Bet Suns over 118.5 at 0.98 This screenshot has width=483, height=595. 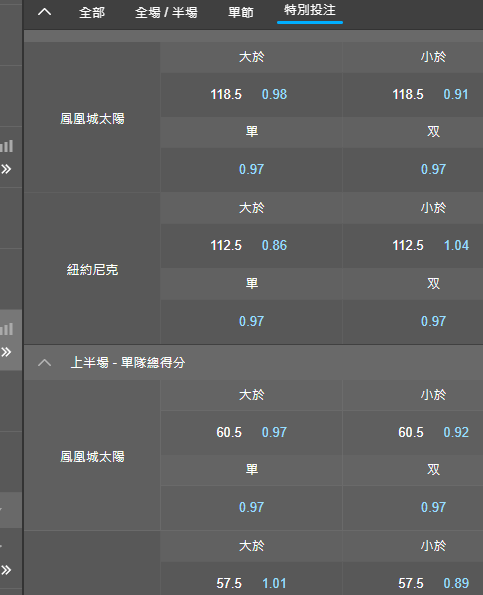(251, 94)
